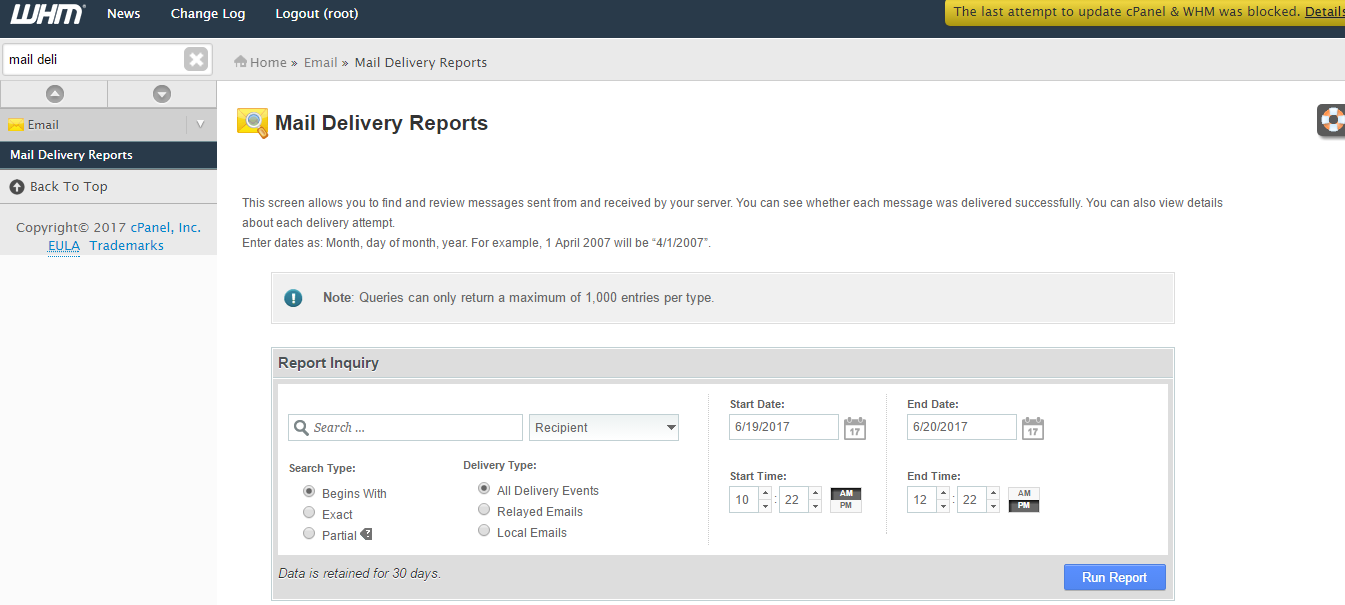Increase the End Time hour
This screenshot has height=605, width=1345.
[943, 493]
